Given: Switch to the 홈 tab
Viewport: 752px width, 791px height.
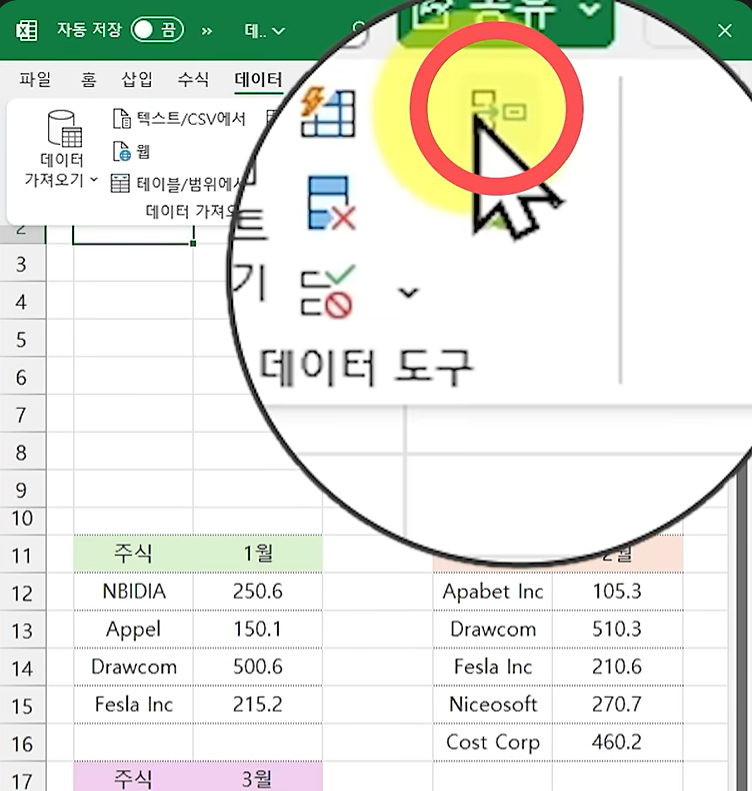Looking at the screenshot, I should 88,79.
